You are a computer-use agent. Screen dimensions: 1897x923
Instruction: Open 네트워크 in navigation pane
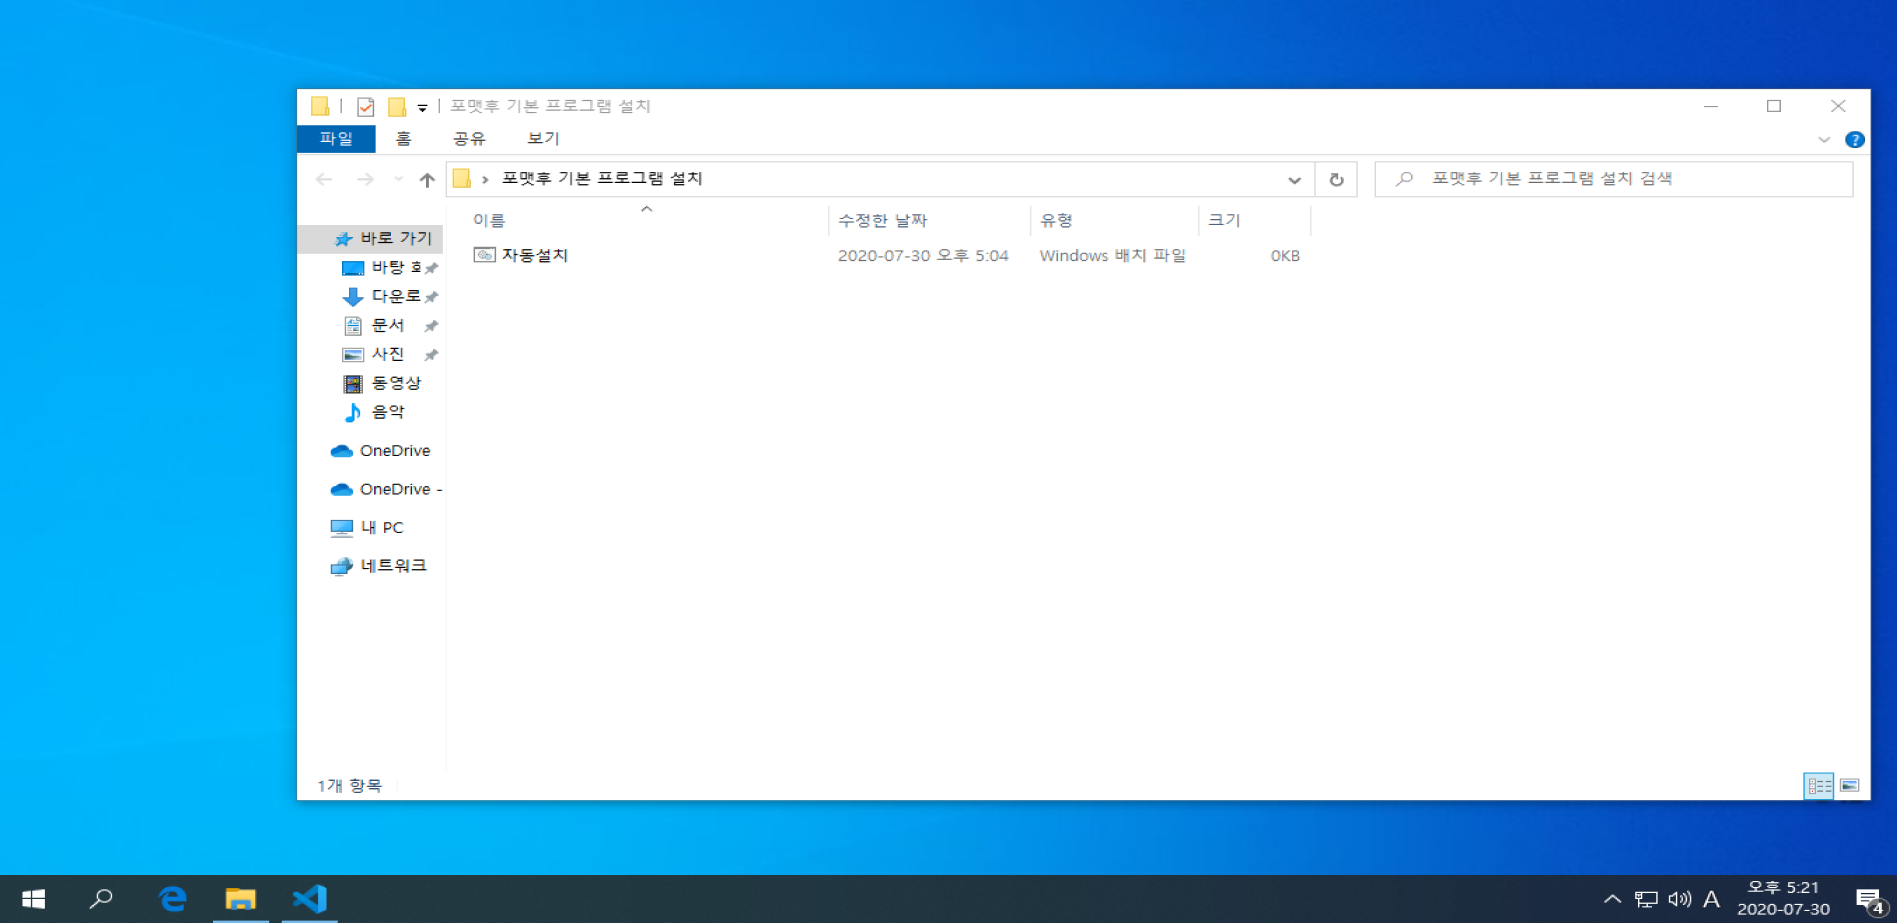pyautogui.click(x=379, y=566)
